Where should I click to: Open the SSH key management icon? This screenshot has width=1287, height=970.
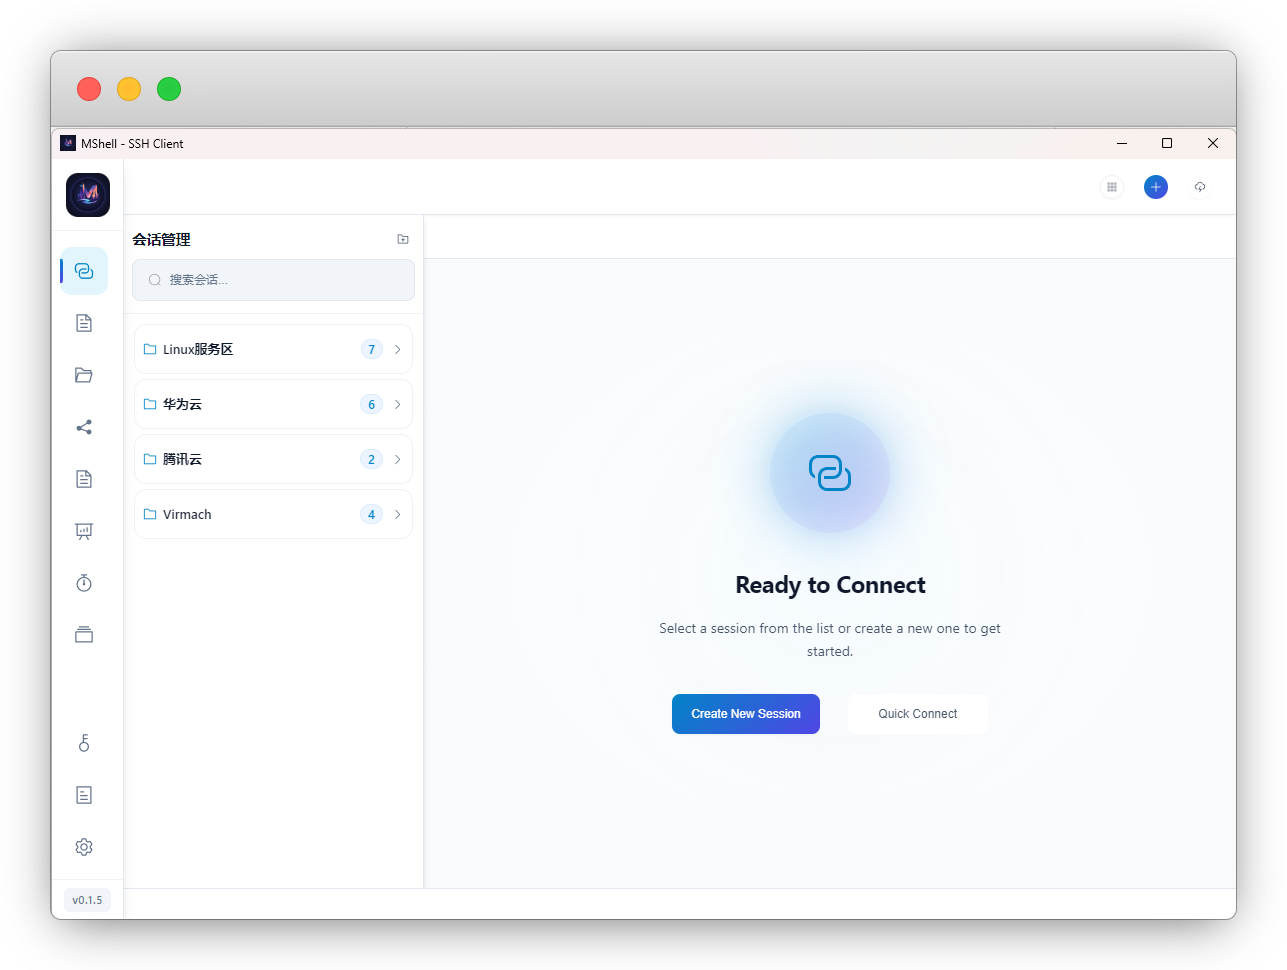[x=84, y=743]
